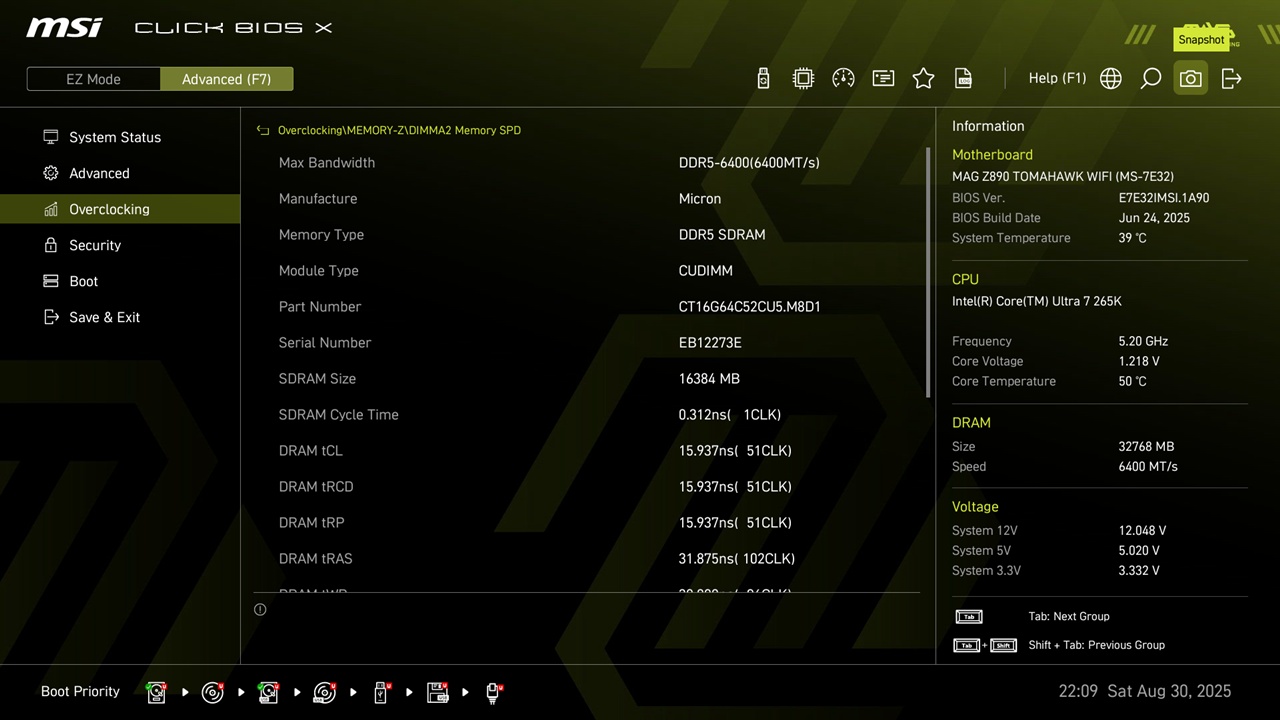Take a snapshot with the camera icon

click(x=1190, y=78)
